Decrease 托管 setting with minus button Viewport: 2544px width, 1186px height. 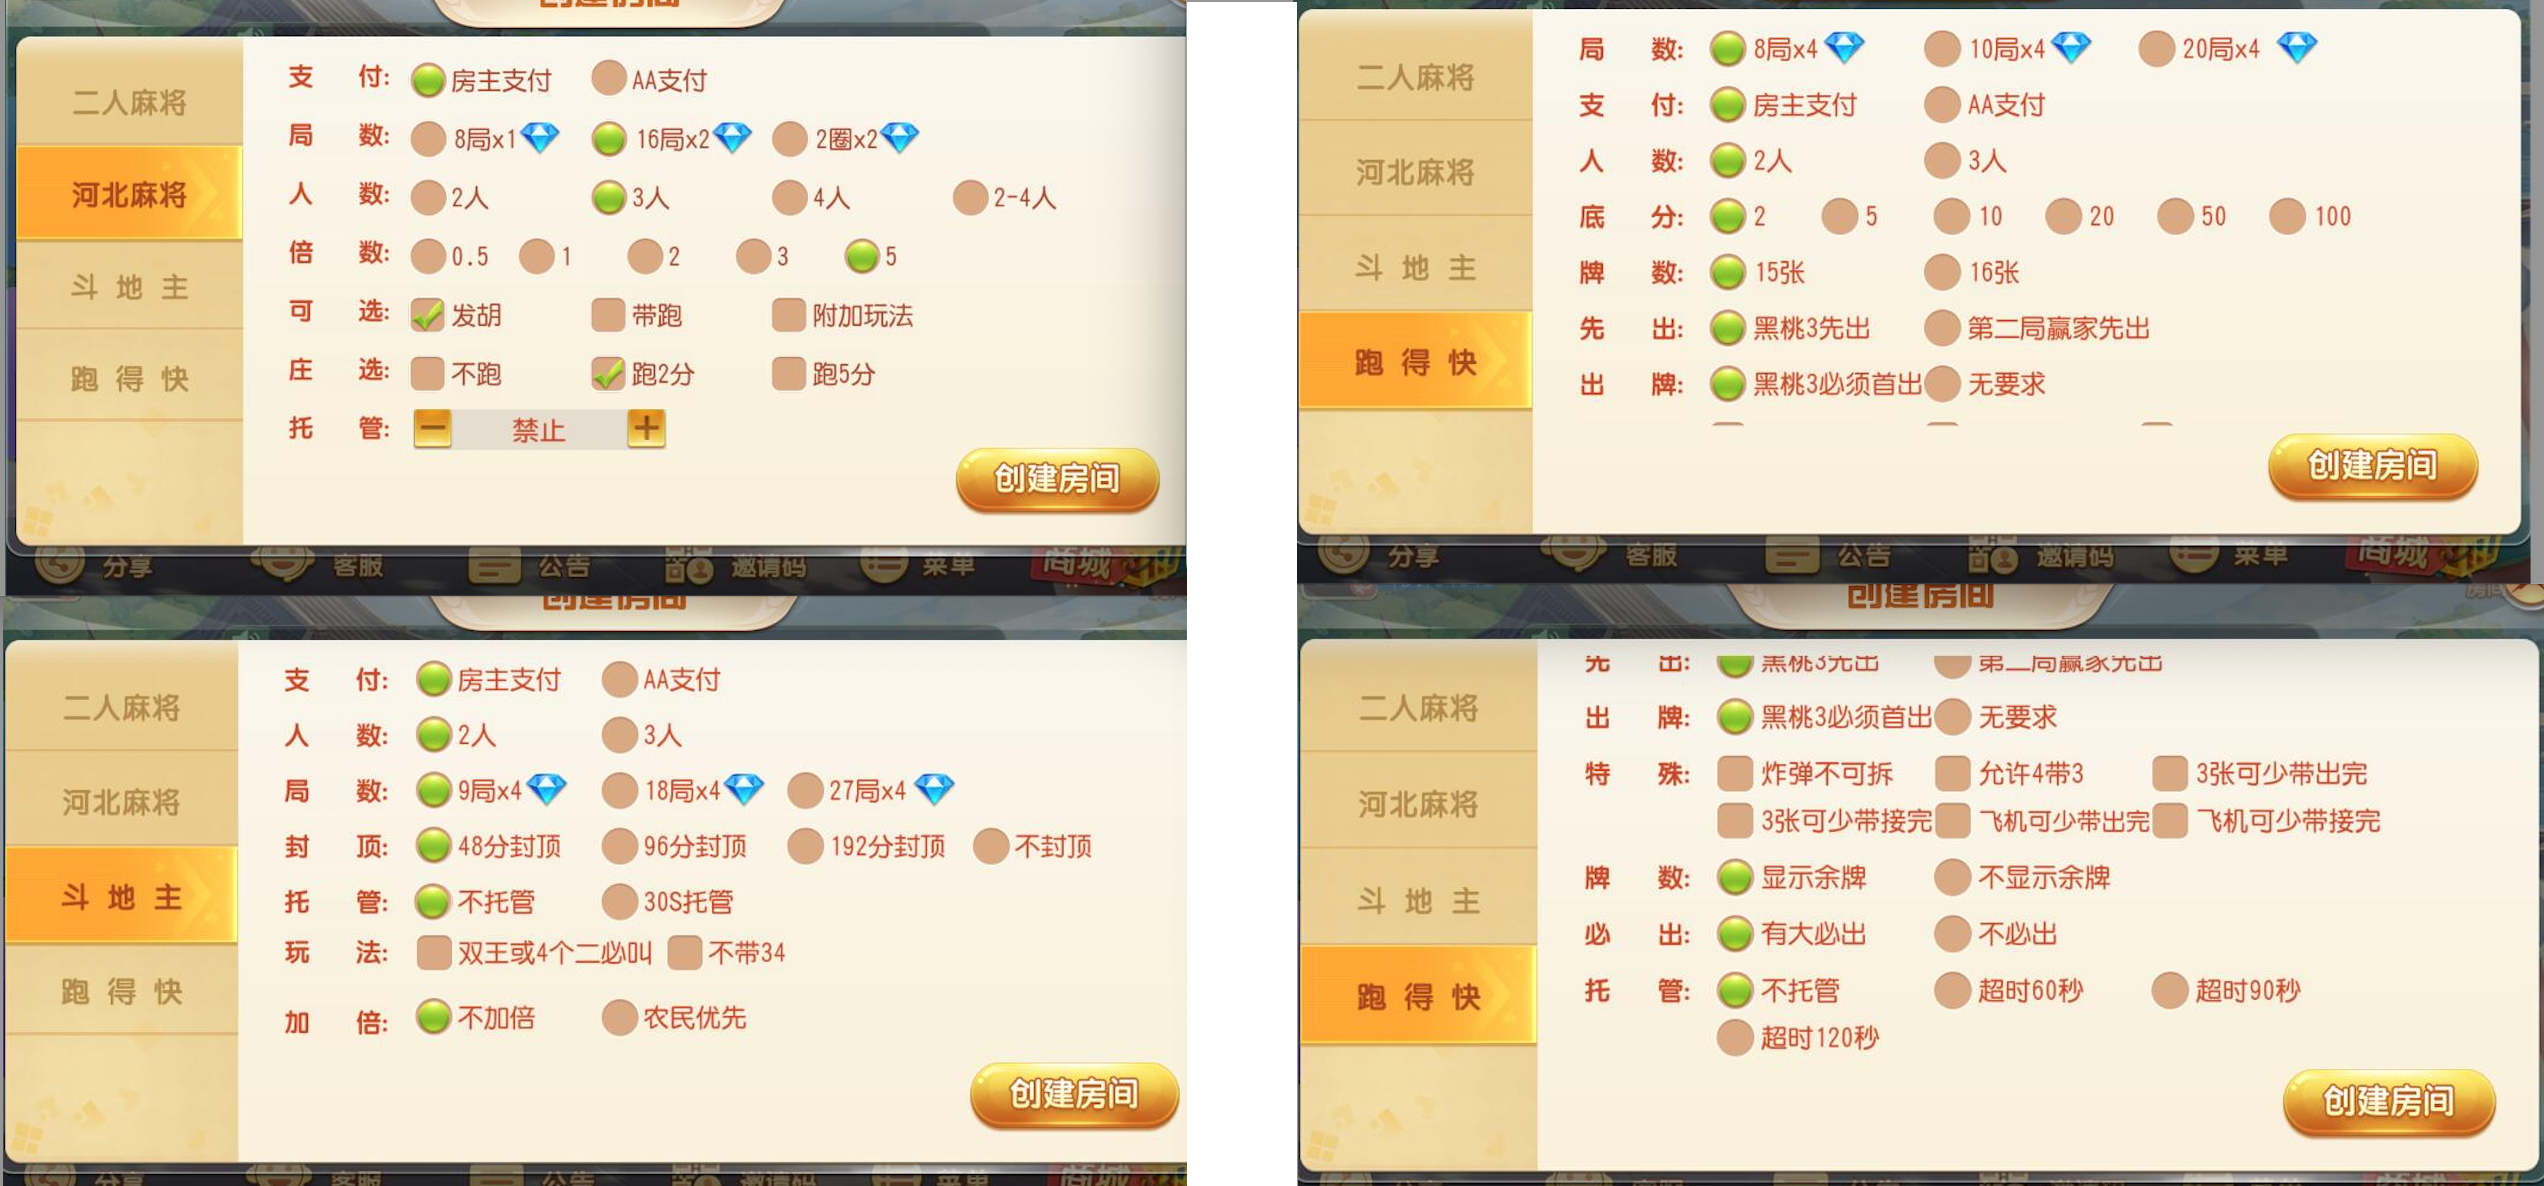click(433, 428)
